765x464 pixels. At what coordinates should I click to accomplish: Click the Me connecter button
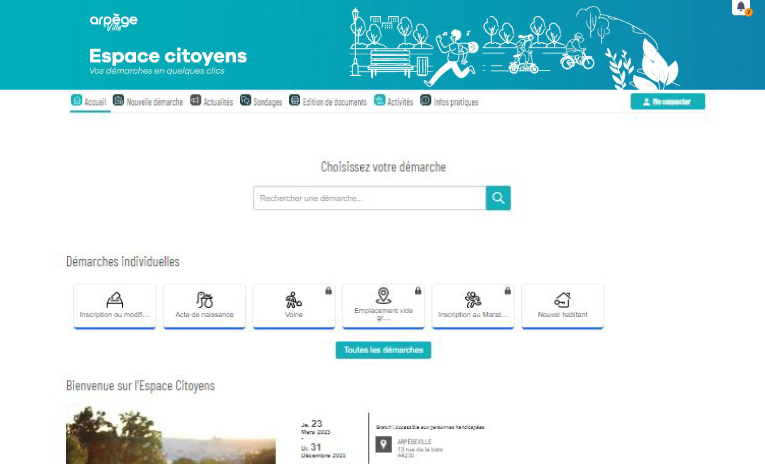pyautogui.click(x=667, y=101)
